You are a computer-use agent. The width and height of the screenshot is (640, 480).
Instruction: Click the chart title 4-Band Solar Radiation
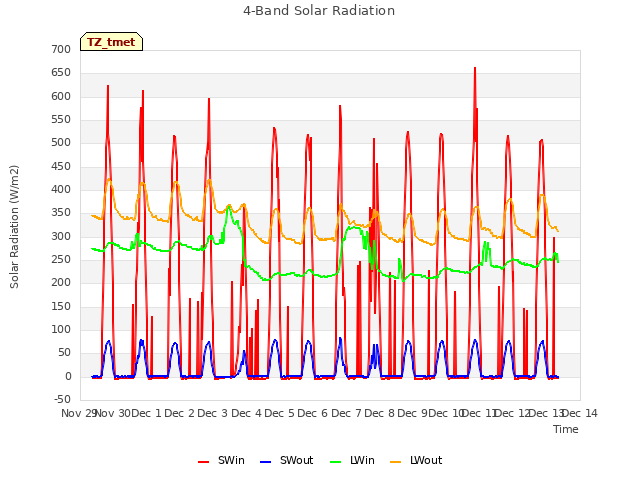pos(319,11)
